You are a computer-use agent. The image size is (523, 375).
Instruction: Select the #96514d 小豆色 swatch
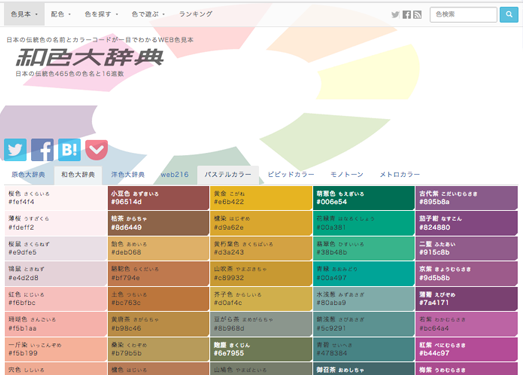click(158, 198)
